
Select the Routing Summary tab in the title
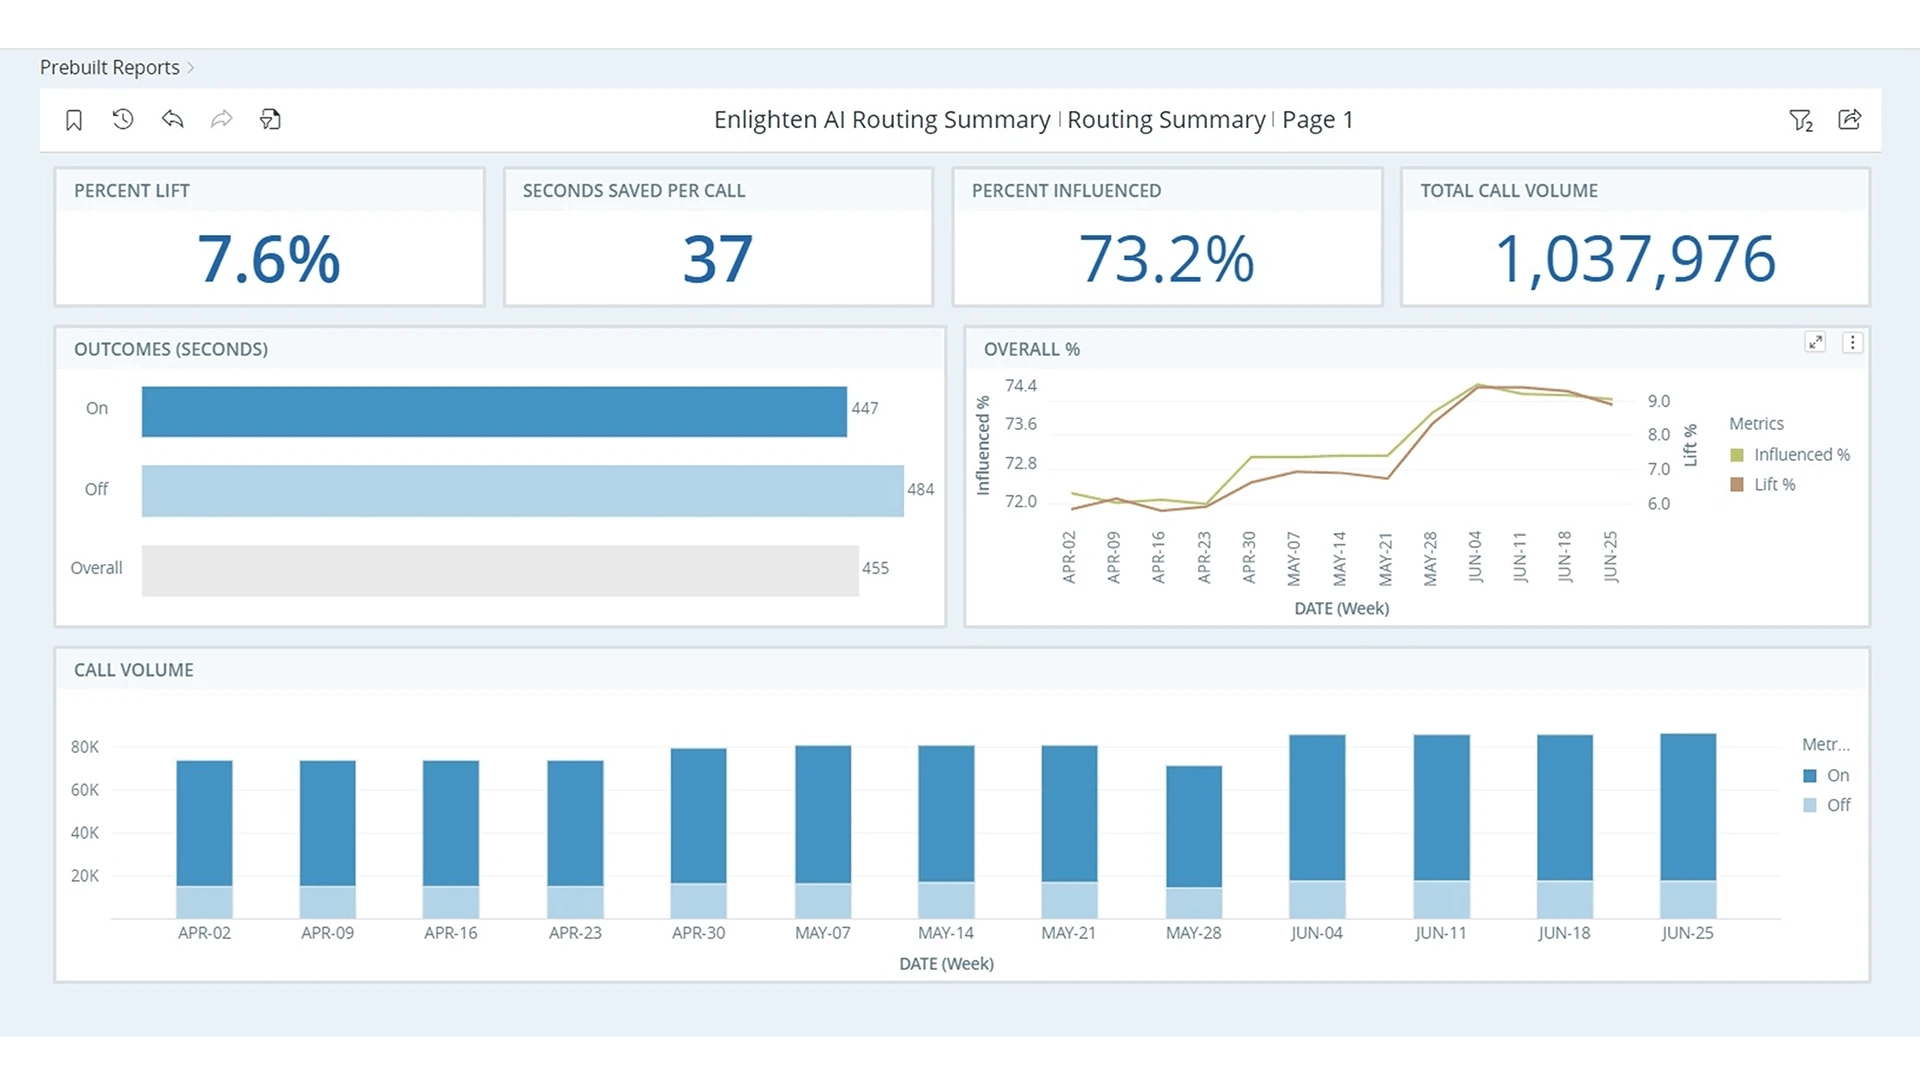[x=1165, y=119]
